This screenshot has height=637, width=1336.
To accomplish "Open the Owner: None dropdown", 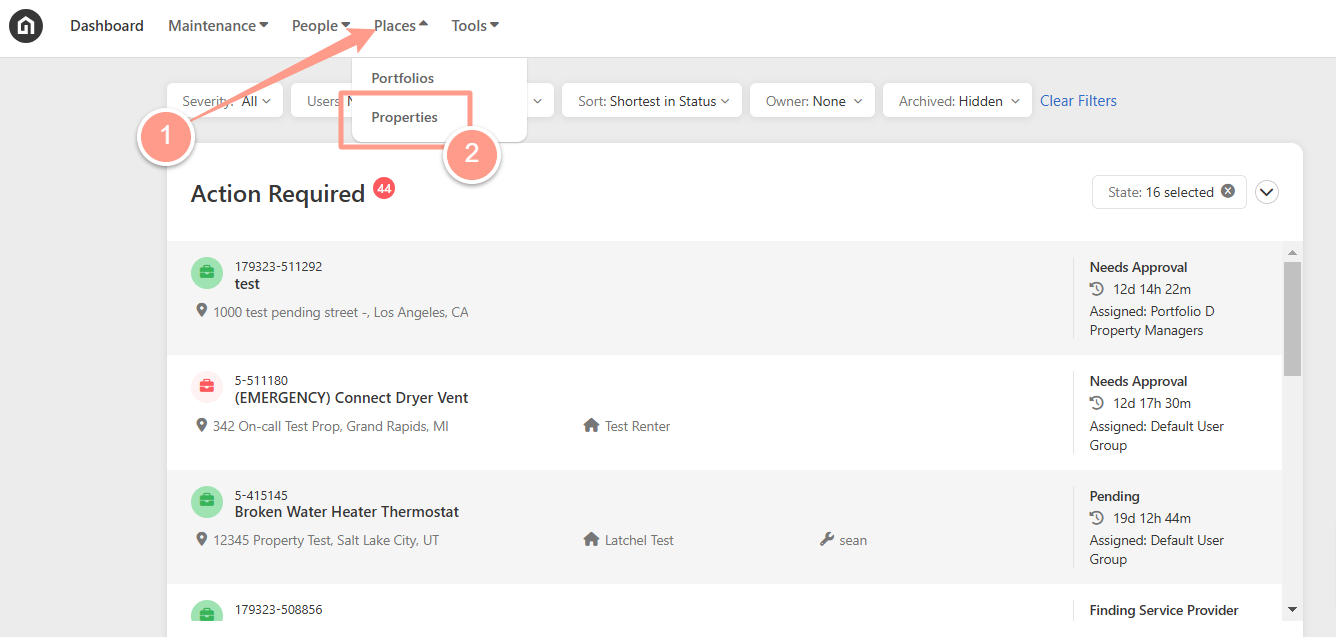I will pos(813,101).
